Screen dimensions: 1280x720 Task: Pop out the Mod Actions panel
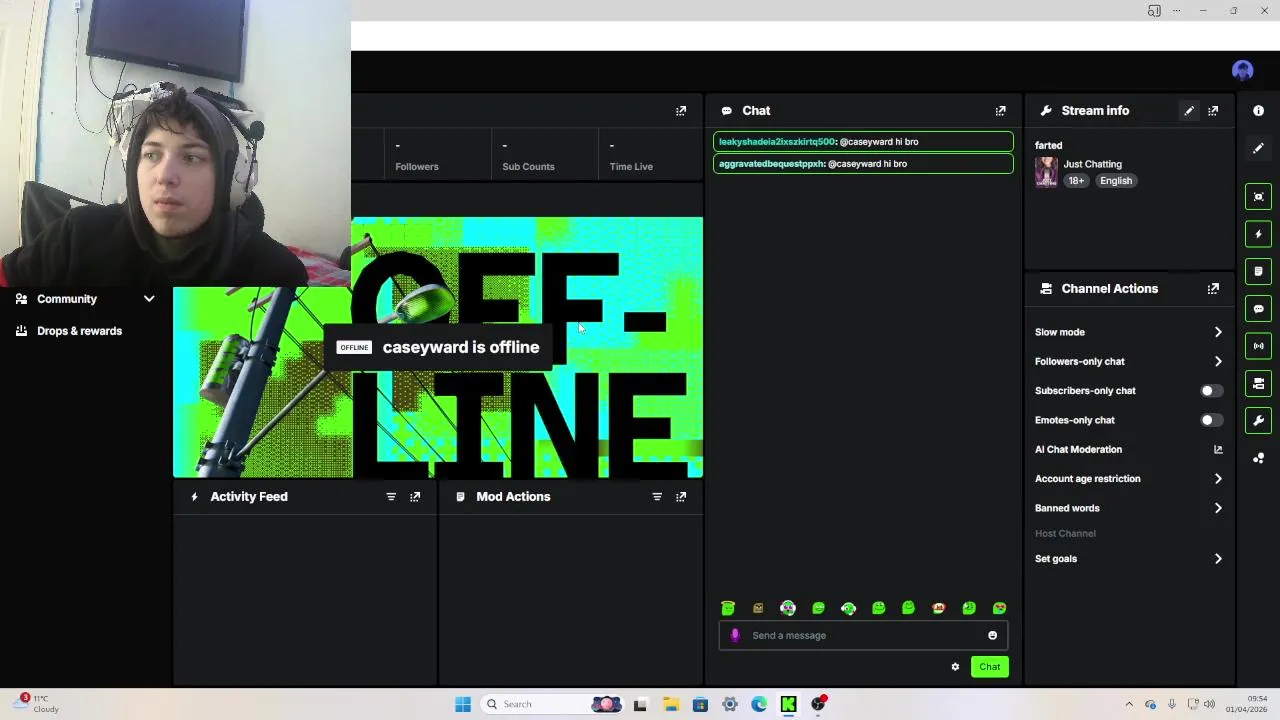pyautogui.click(x=681, y=497)
